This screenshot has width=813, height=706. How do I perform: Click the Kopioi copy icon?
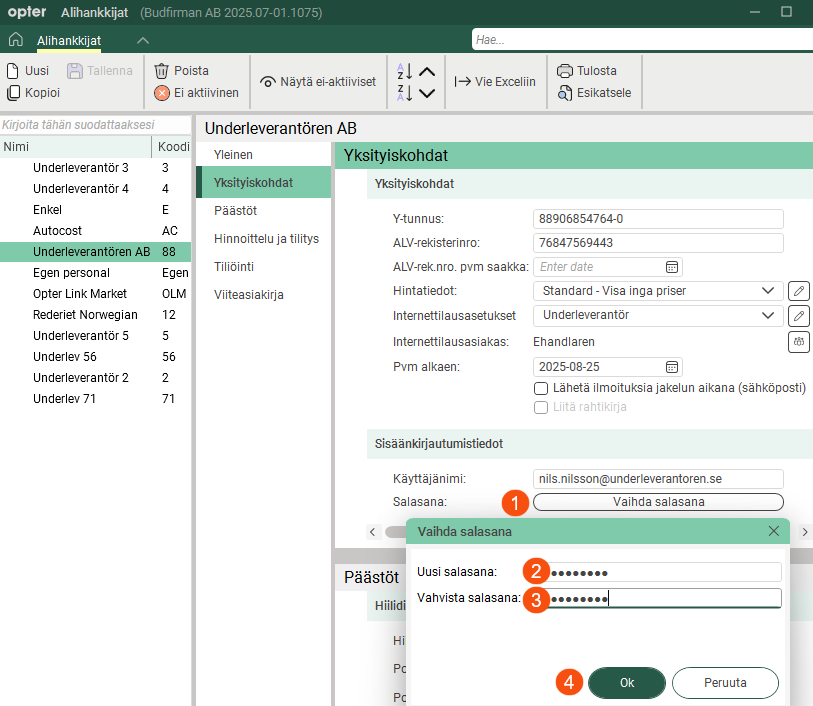[13, 93]
